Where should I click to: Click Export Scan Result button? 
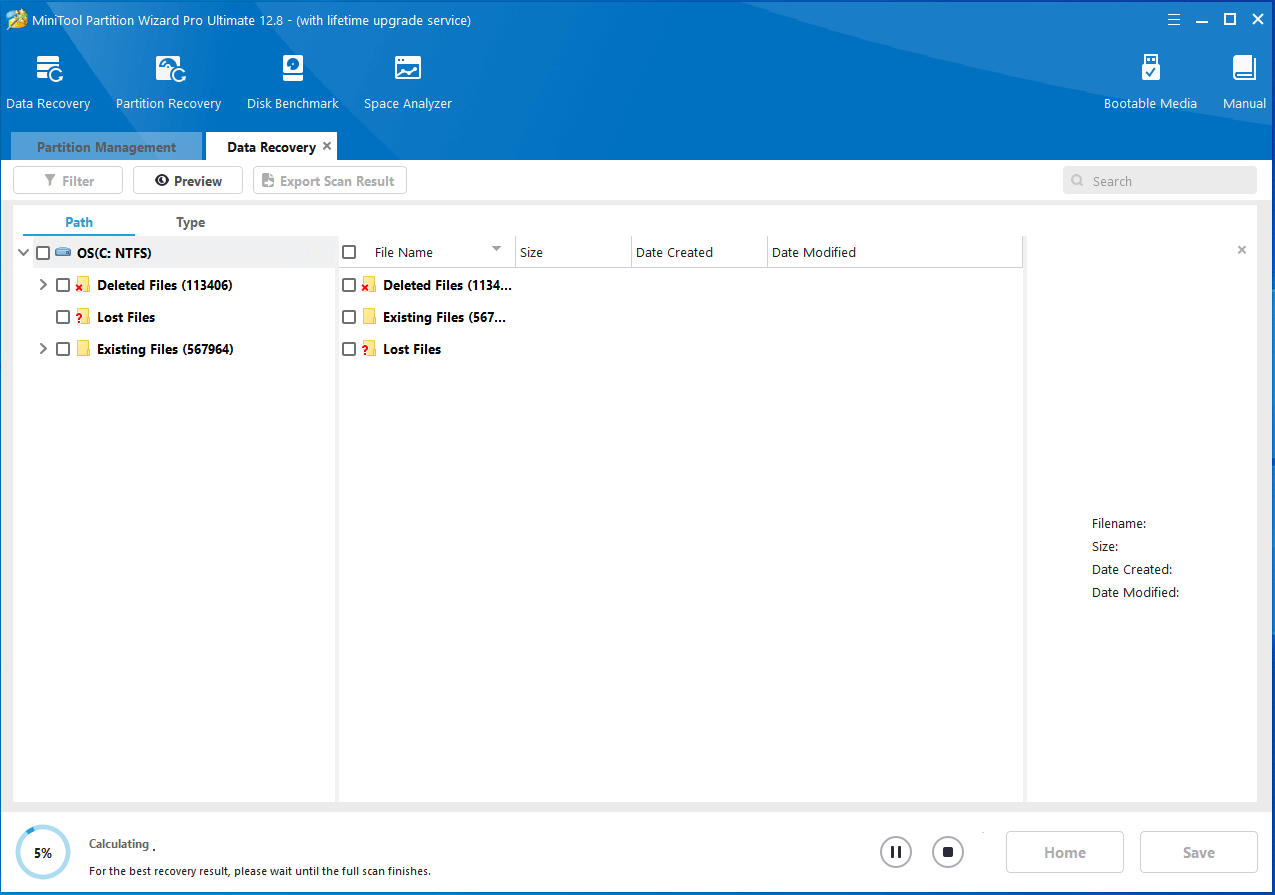coord(330,181)
